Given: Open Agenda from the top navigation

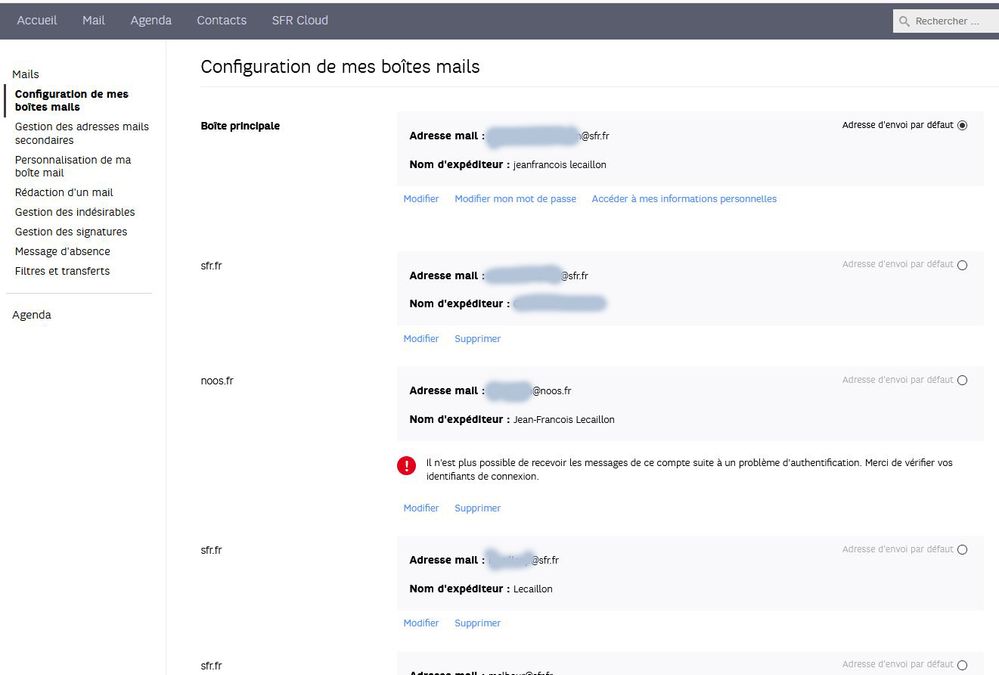Looking at the screenshot, I should 150,19.
